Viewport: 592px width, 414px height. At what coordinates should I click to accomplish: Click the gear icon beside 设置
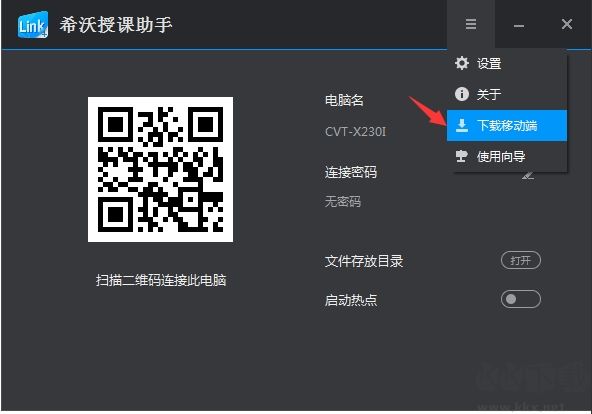[462, 63]
